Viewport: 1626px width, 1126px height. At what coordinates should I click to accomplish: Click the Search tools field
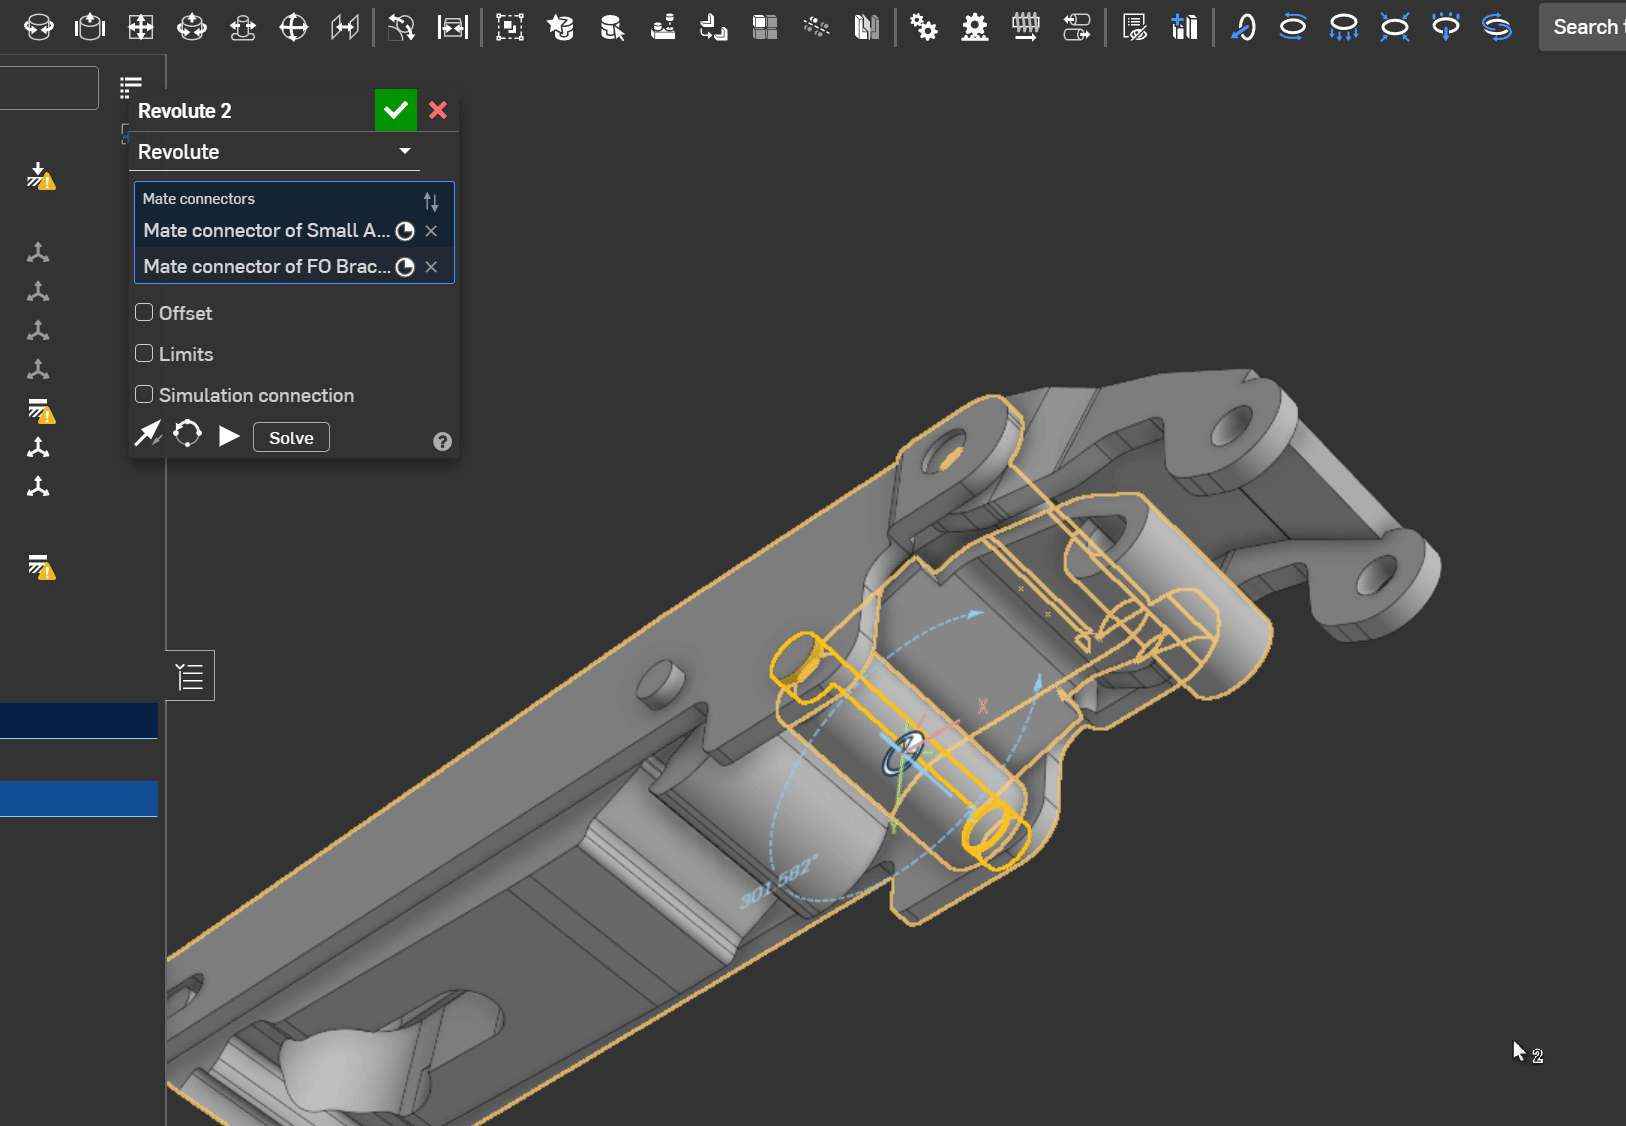pyautogui.click(x=1585, y=27)
